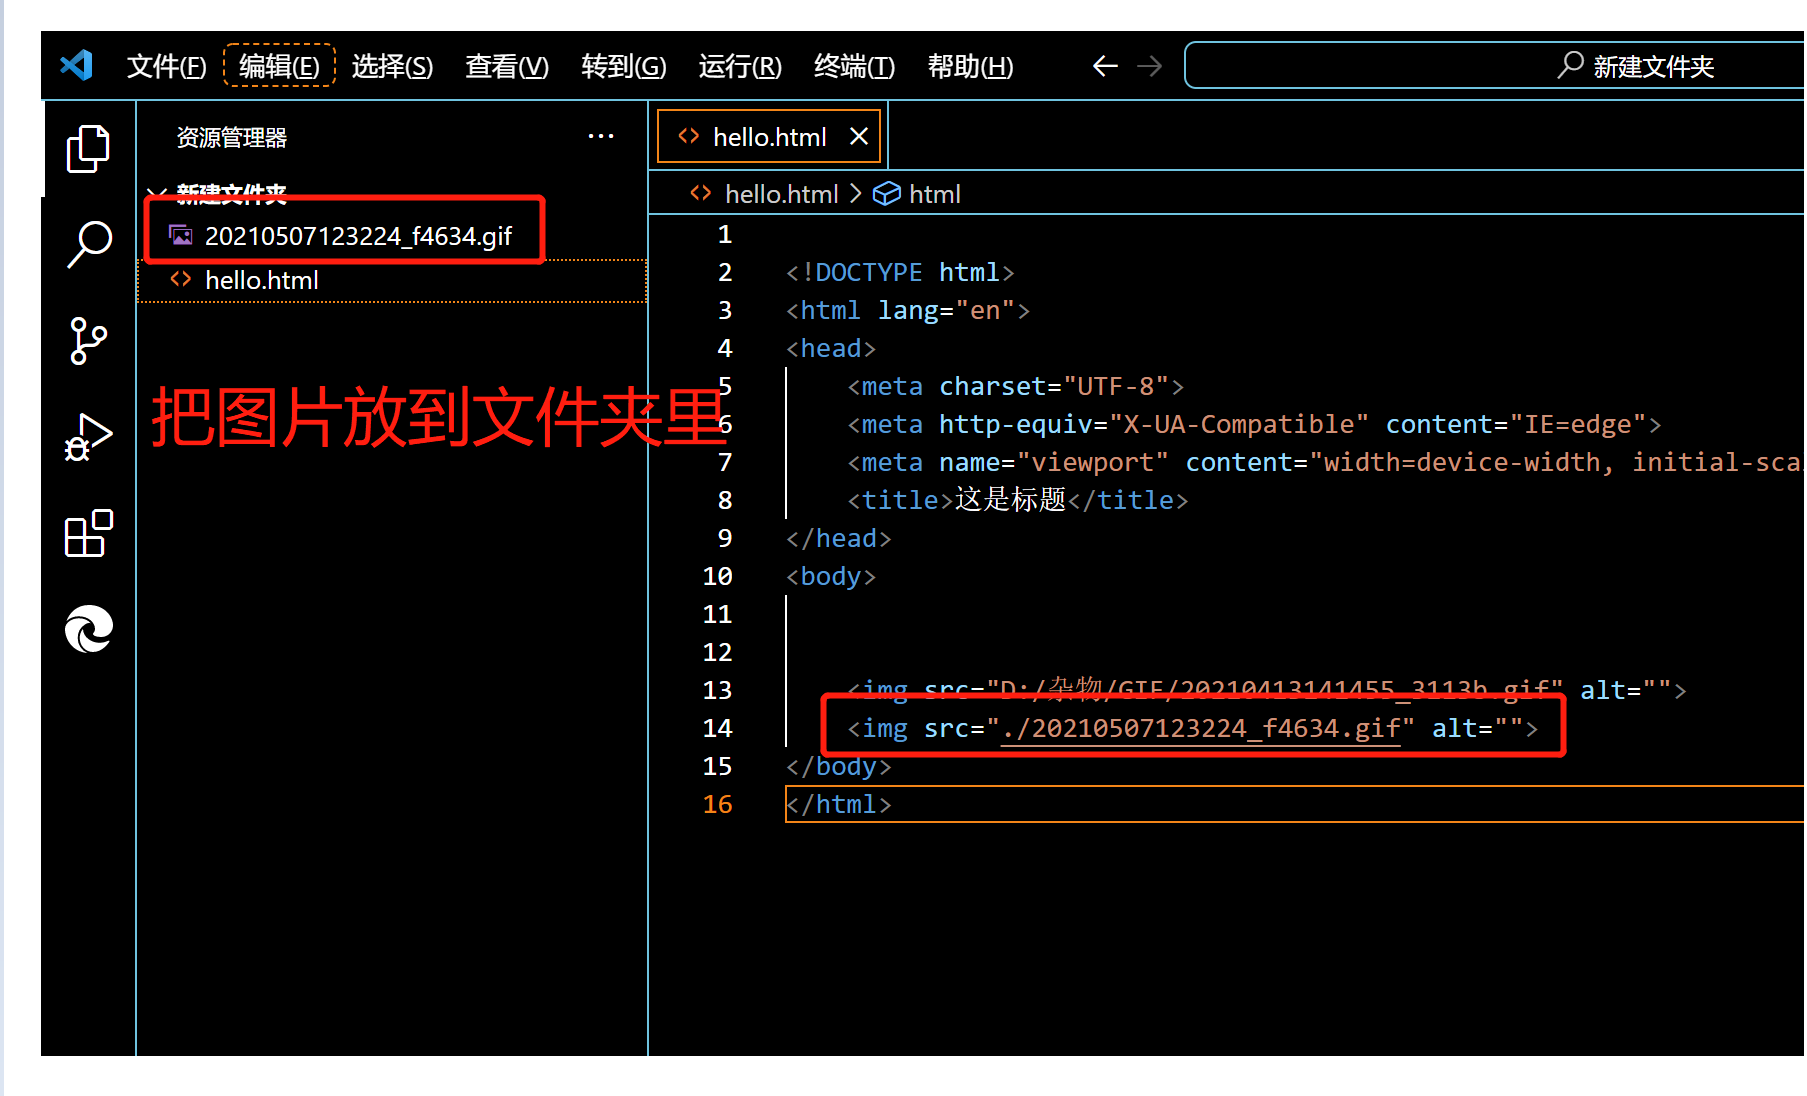The width and height of the screenshot is (1807, 1096).
Task: Click search magnifier in command center
Action: (x=1571, y=65)
